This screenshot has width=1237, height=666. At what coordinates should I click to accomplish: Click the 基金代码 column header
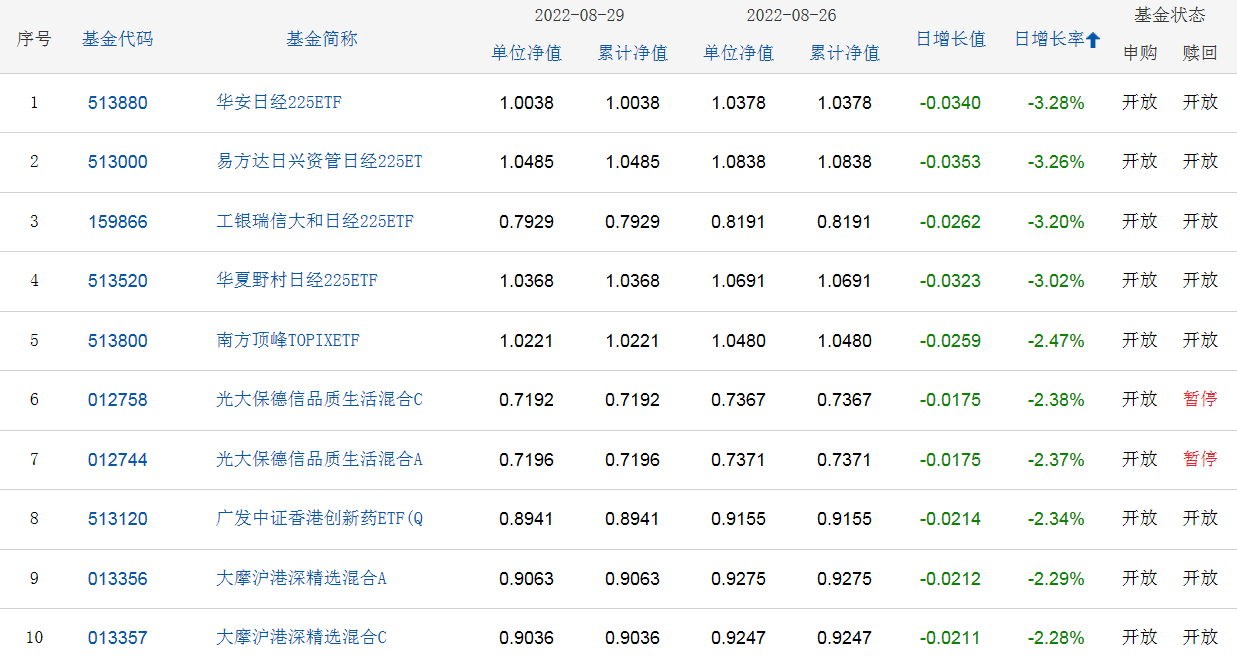(117, 39)
